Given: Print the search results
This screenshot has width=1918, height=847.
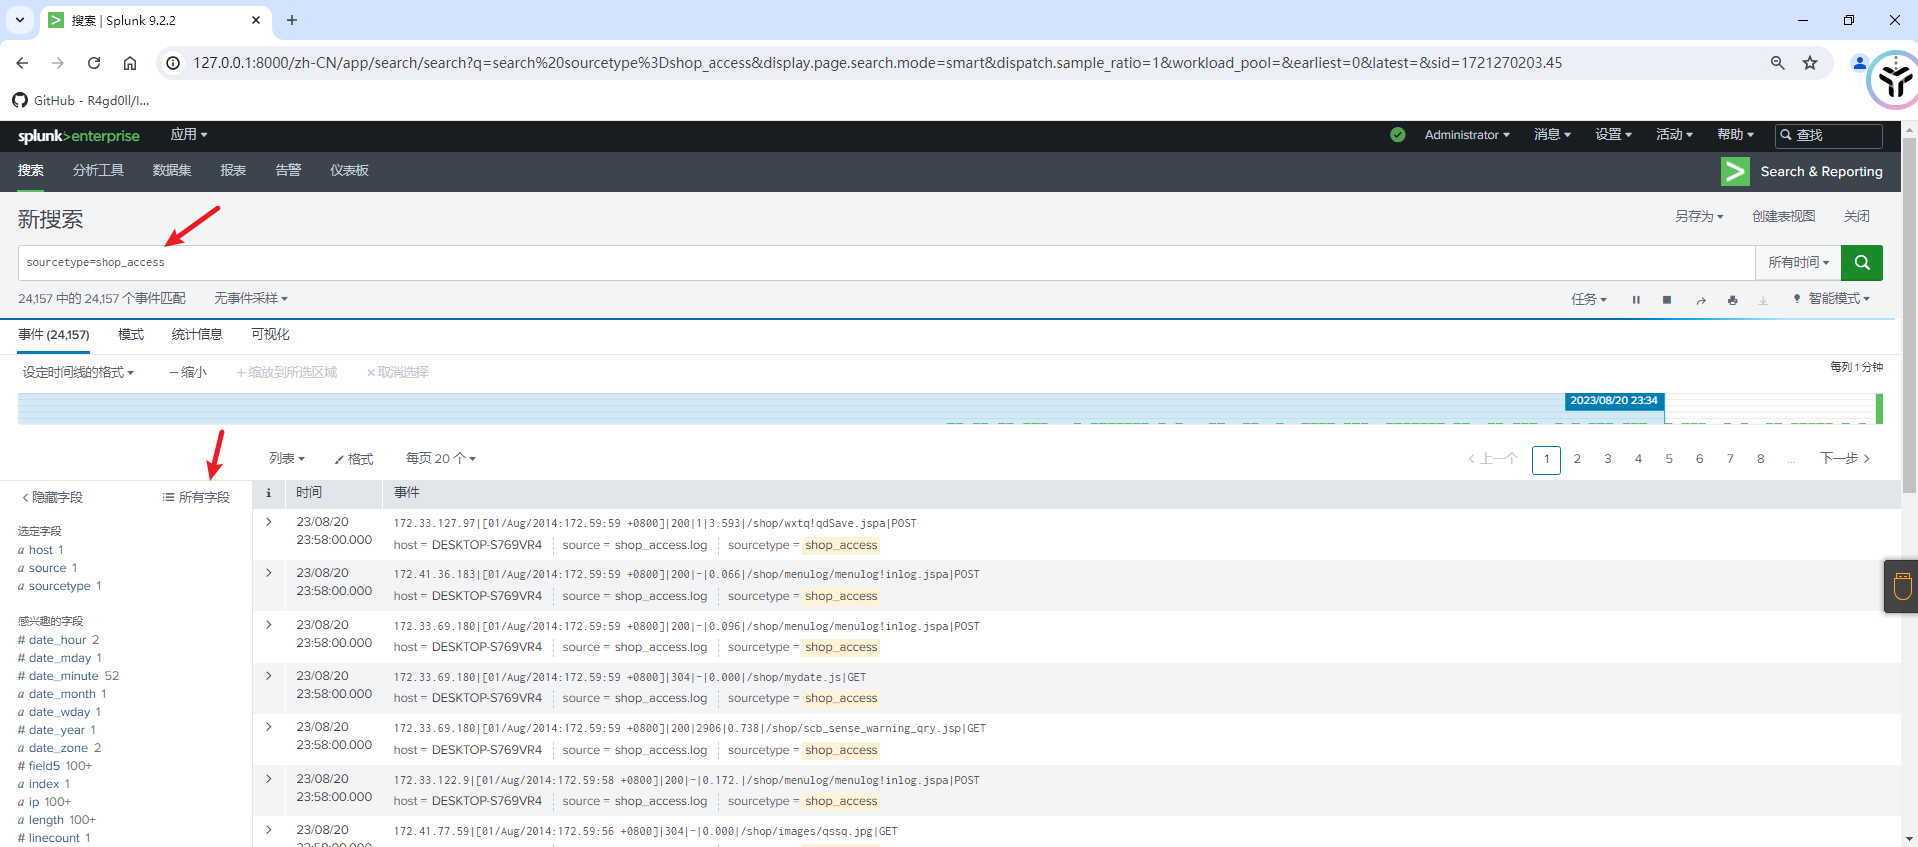Looking at the screenshot, I should [1732, 299].
